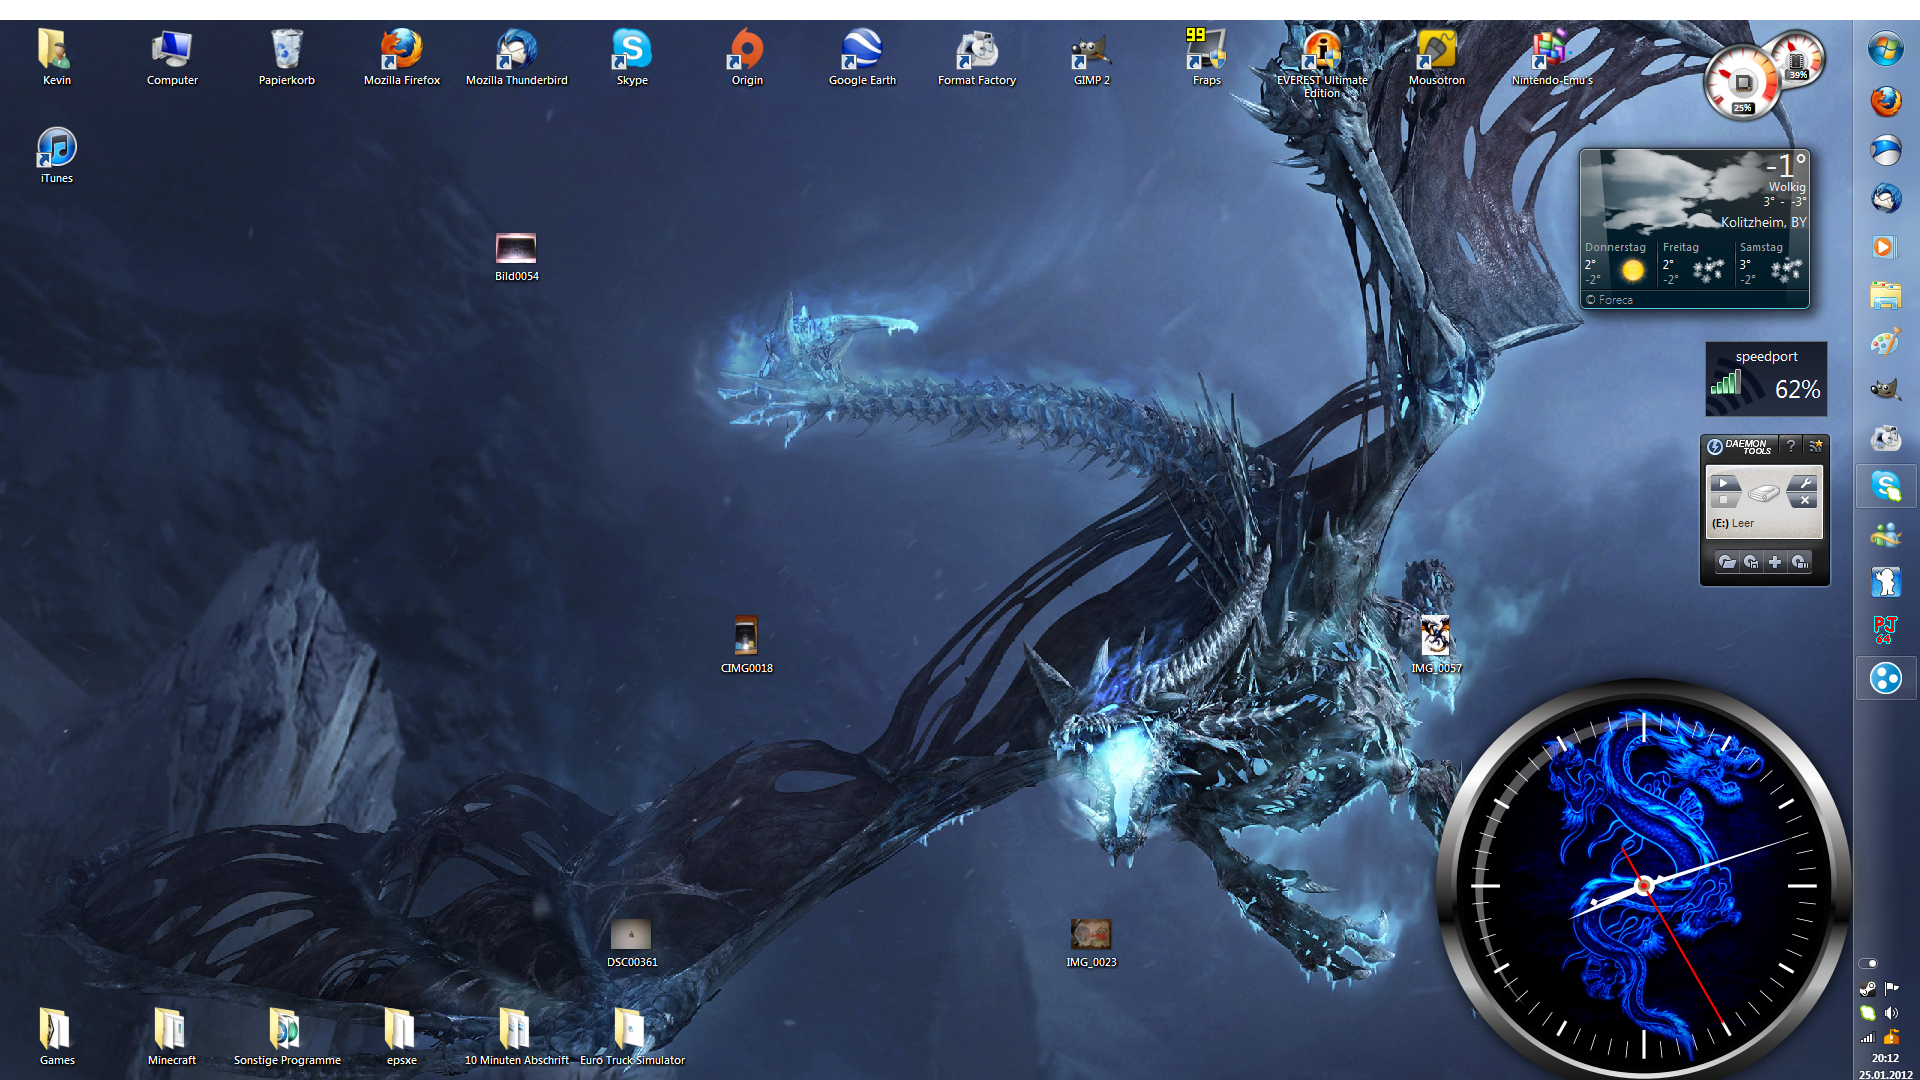1920x1080 pixels.
Task: Open the Project64 PJ64 taskbar icon
Action: click(1886, 630)
